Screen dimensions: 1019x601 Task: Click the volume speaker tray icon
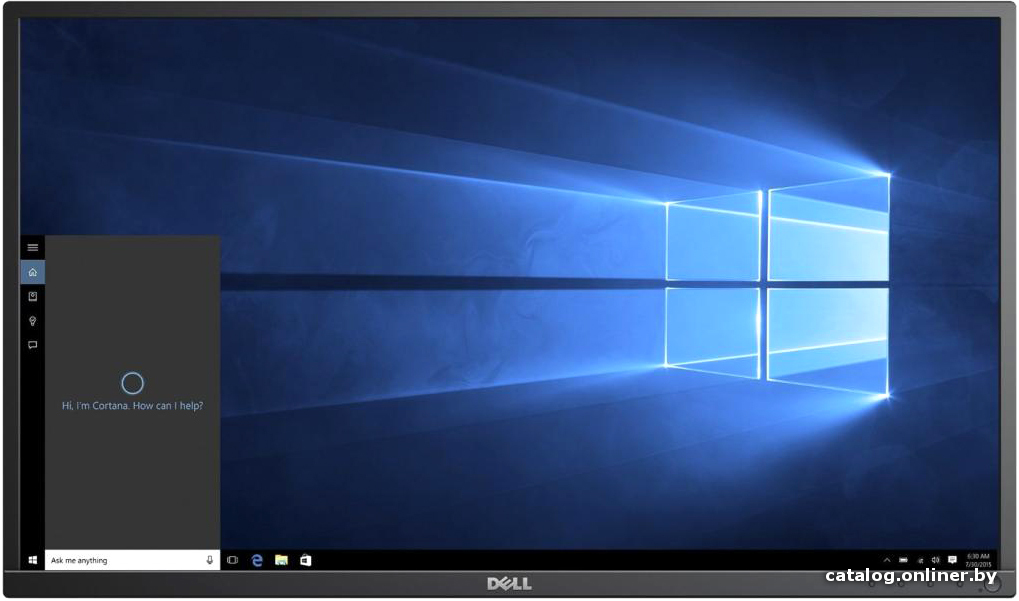click(936, 560)
